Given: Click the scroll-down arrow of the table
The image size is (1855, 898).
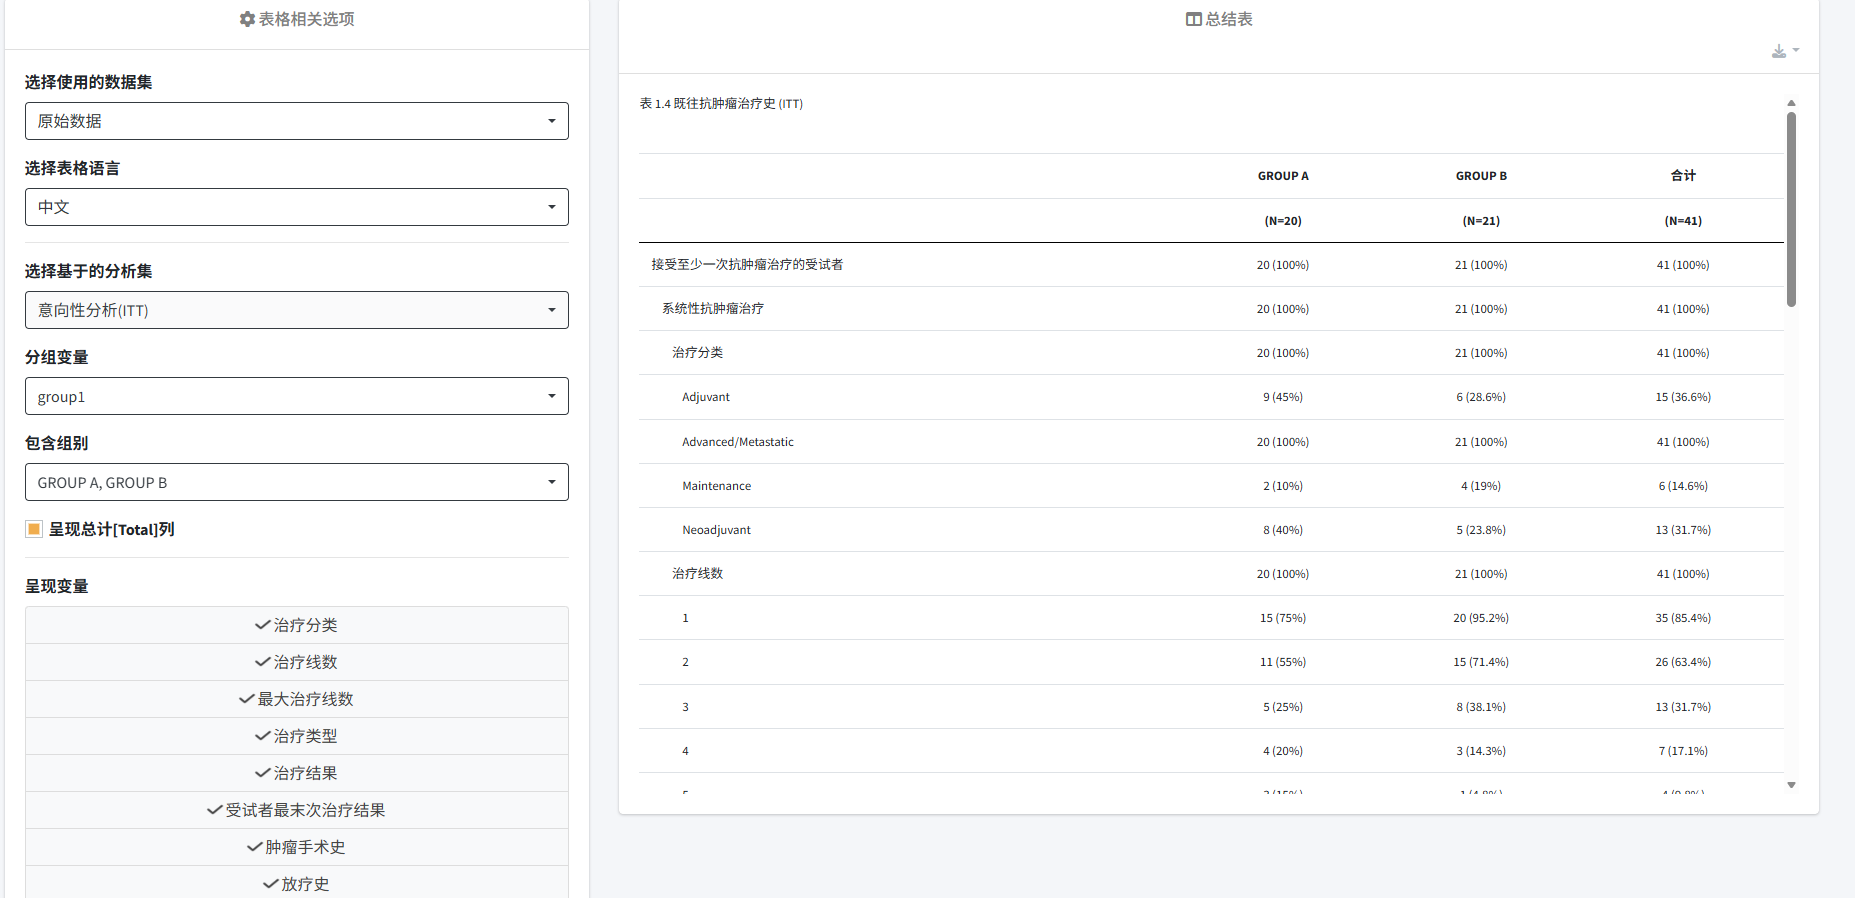Looking at the screenshot, I should point(1791,785).
